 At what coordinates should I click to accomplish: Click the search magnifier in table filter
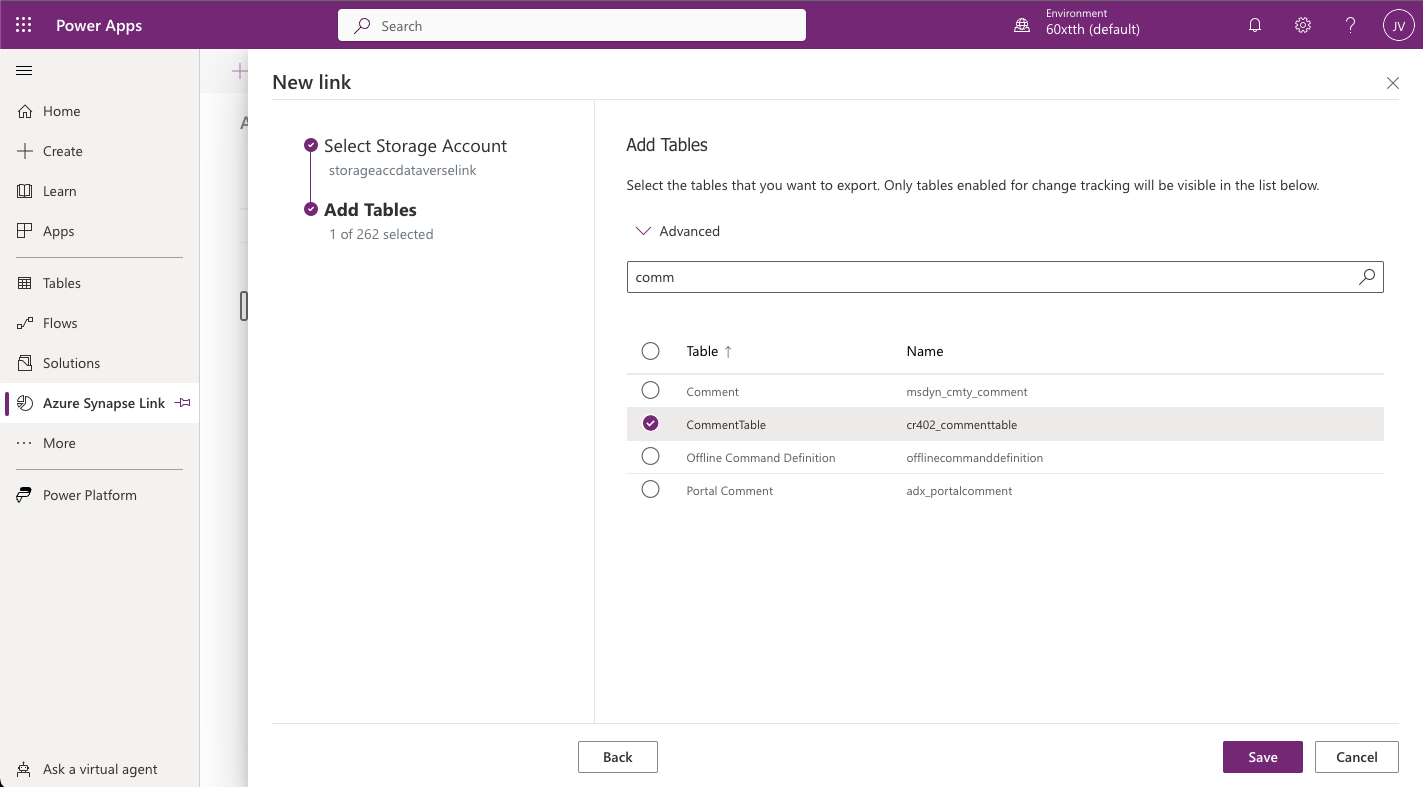[1367, 277]
